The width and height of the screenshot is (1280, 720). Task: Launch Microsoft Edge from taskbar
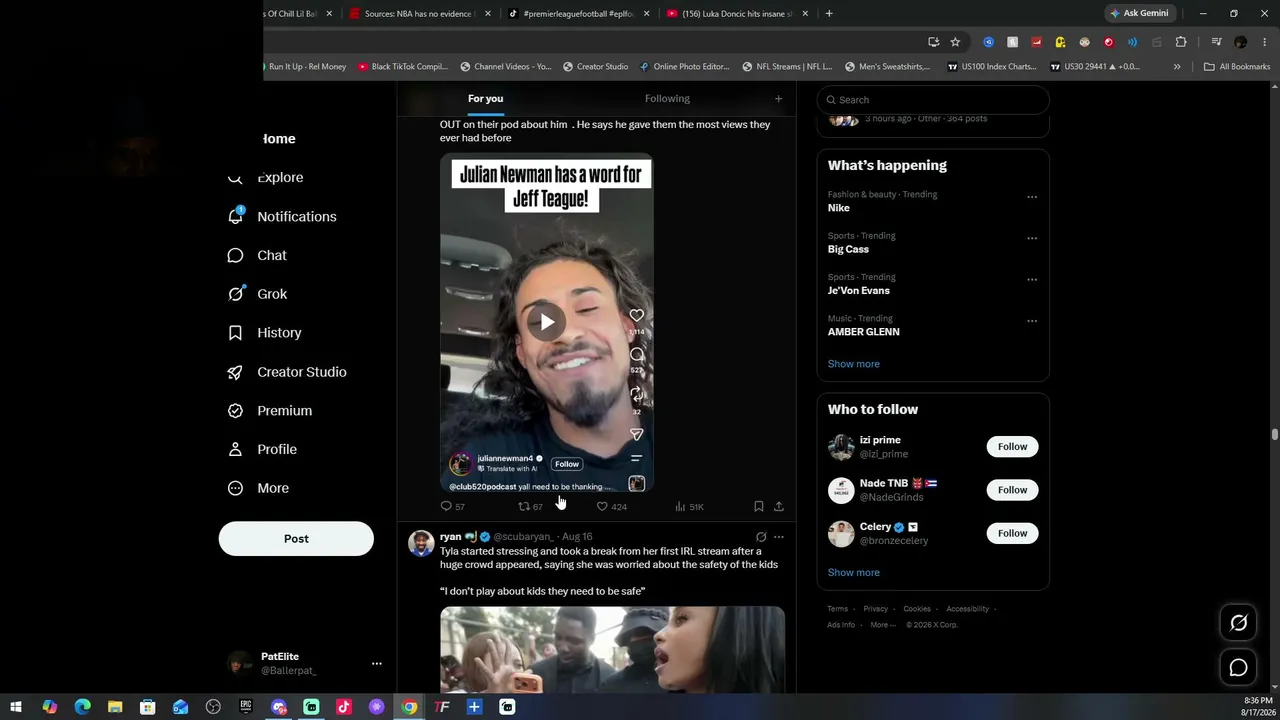click(x=82, y=707)
